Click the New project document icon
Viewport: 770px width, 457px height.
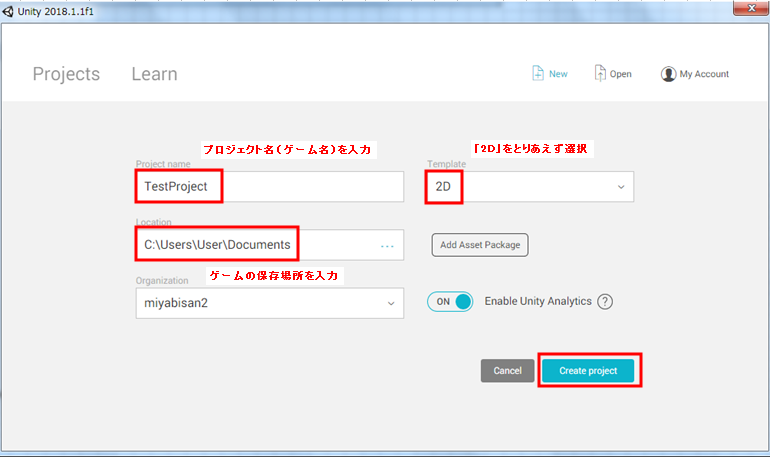(538, 73)
